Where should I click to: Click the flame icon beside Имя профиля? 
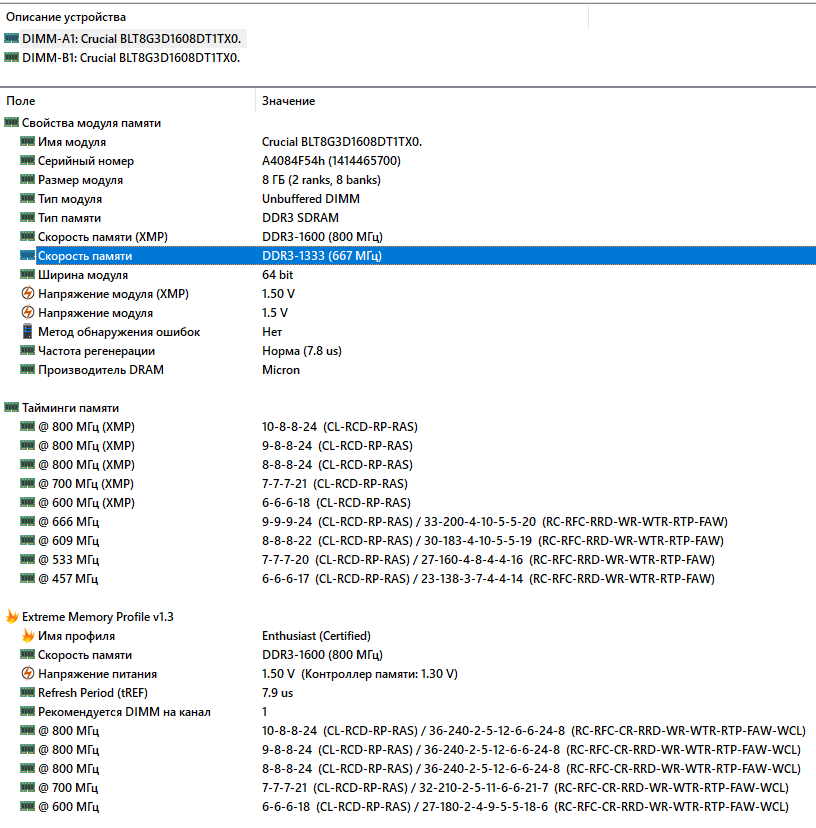[27, 635]
